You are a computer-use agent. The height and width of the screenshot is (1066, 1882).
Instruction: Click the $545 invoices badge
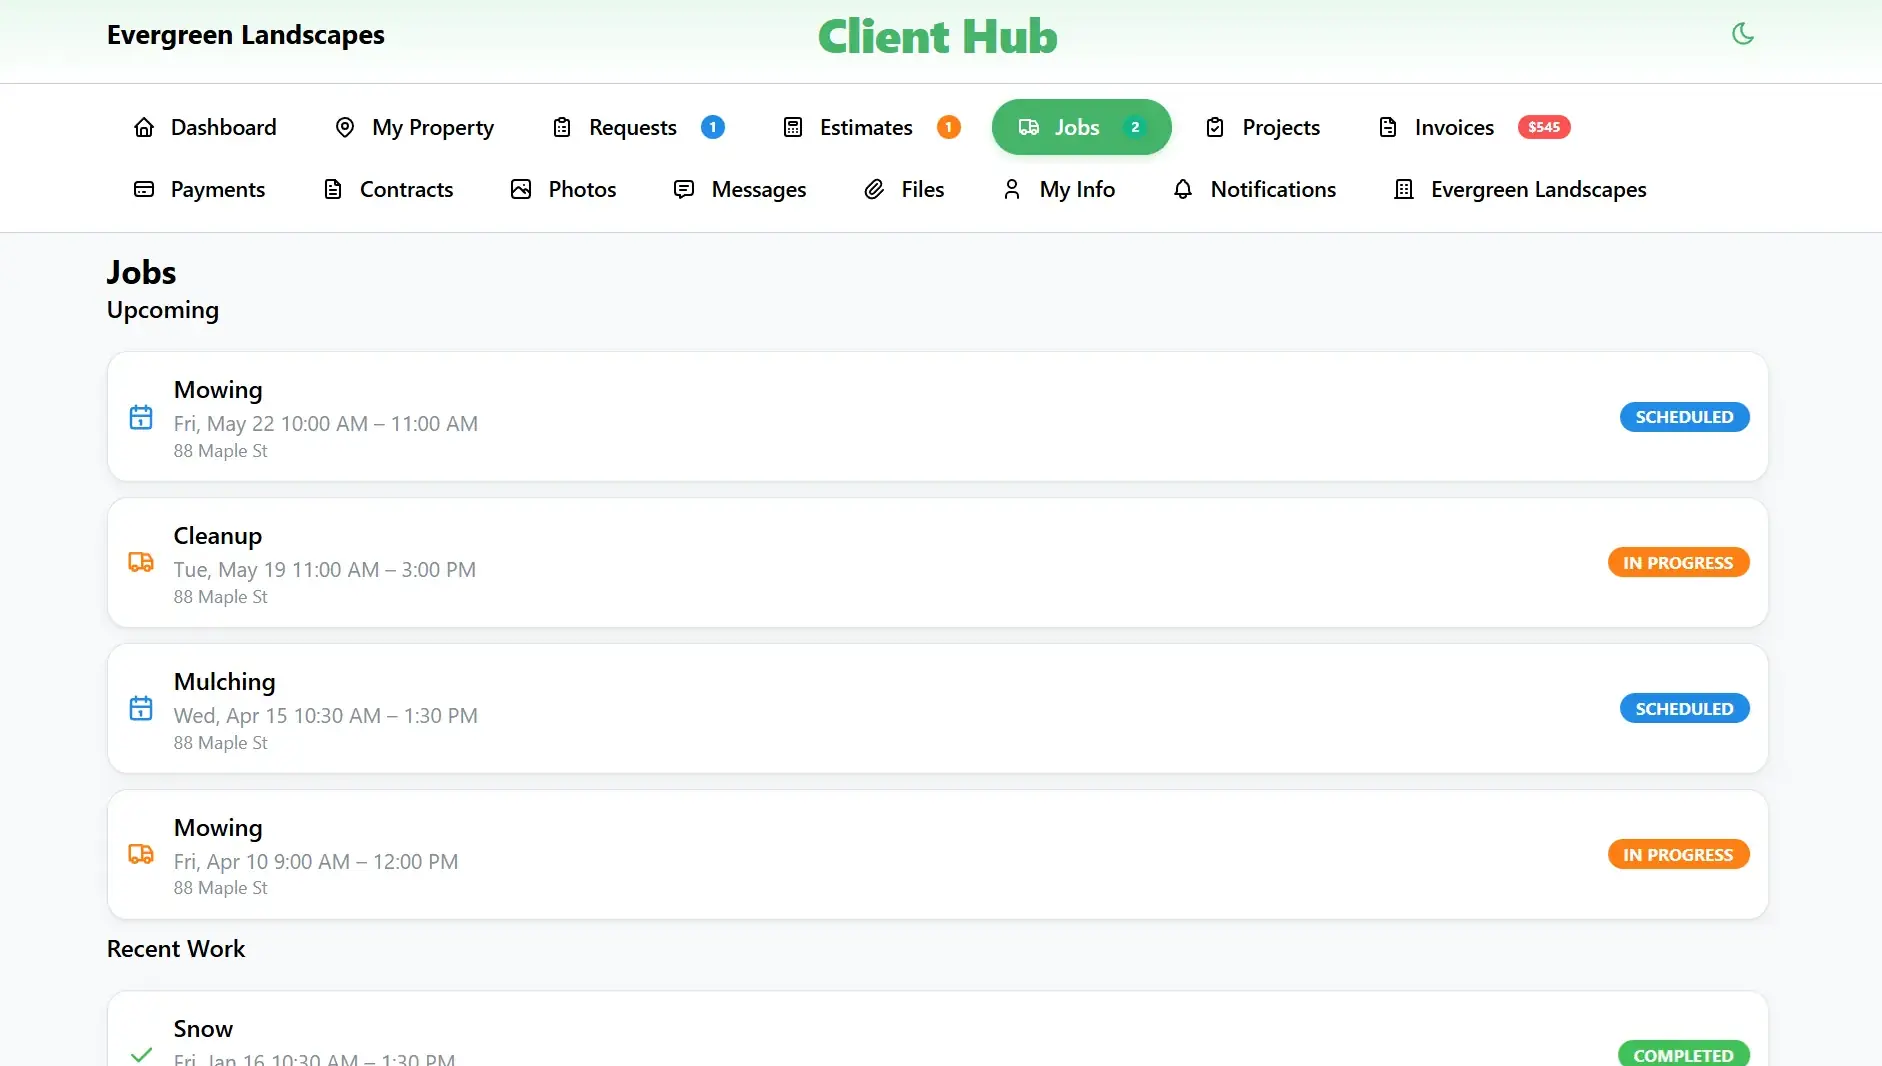tap(1544, 127)
